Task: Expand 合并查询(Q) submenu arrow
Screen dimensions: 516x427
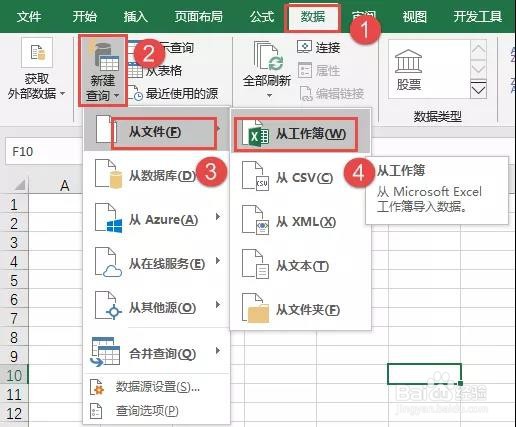Action: (218, 351)
